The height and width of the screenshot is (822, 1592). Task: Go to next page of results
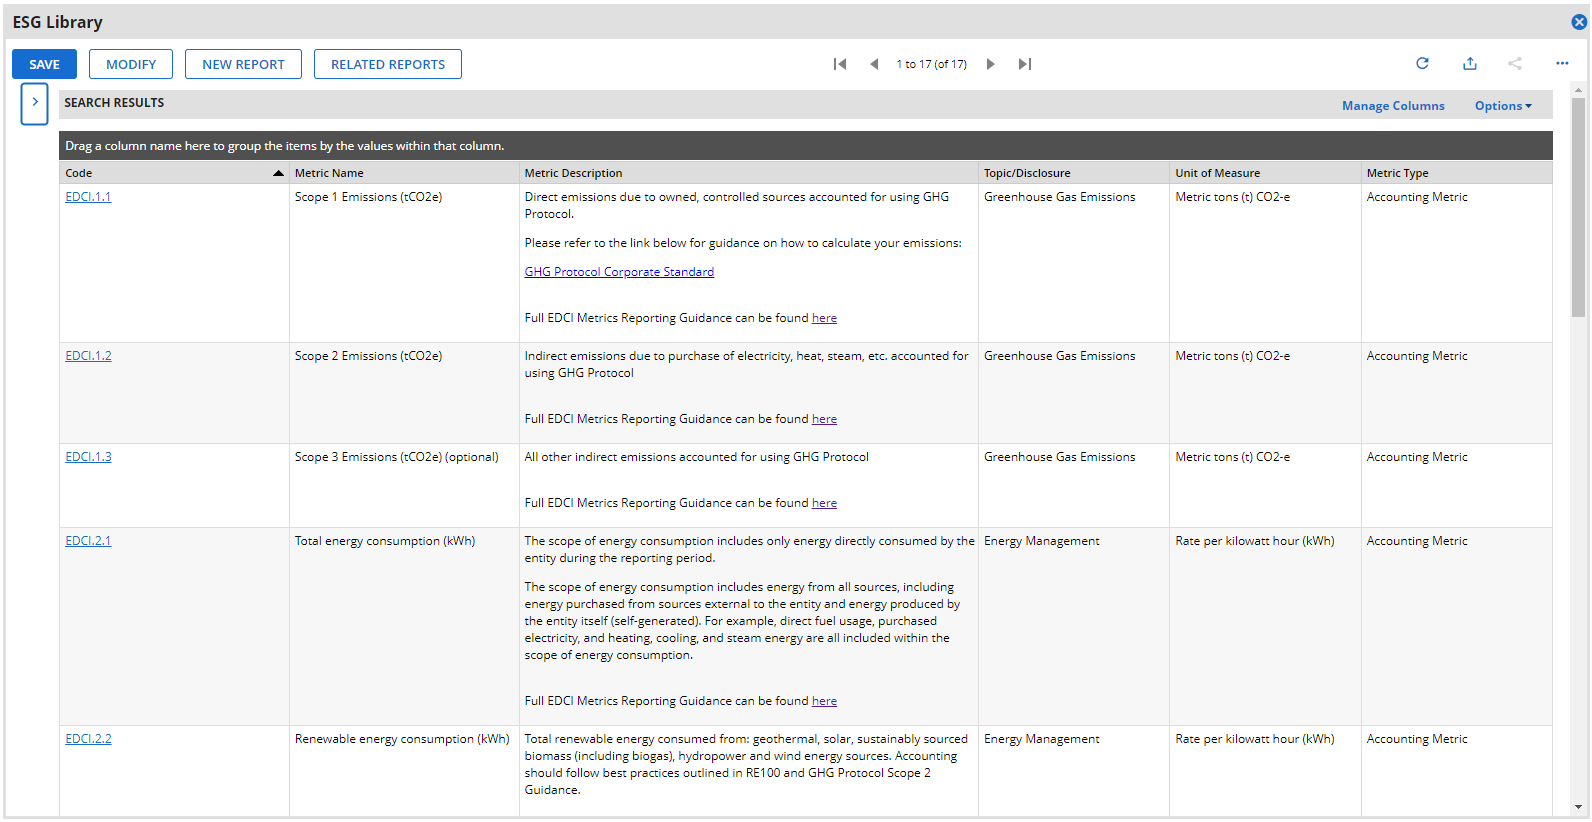coord(990,64)
